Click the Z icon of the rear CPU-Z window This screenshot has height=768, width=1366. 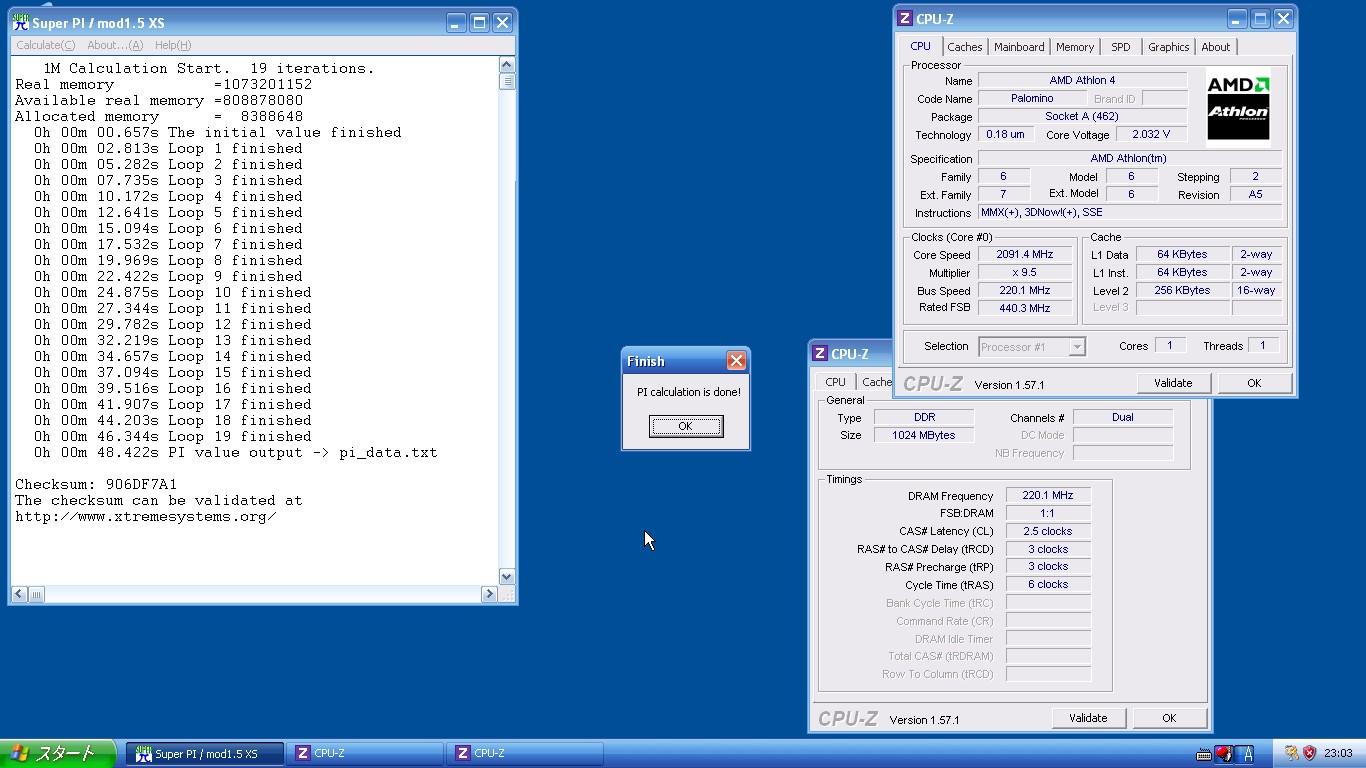click(x=819, y=353)
